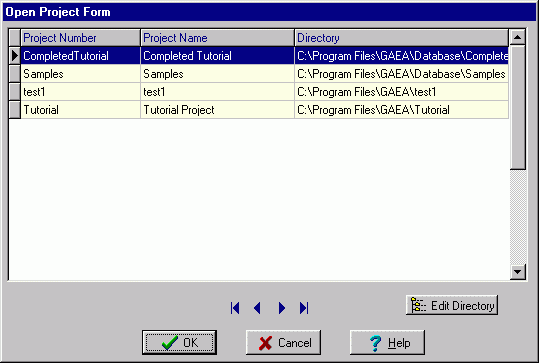The height and width of the screenshot is (363, 539).
Task: Click the Tutorial Project name cell
Action: coord(218,110)
